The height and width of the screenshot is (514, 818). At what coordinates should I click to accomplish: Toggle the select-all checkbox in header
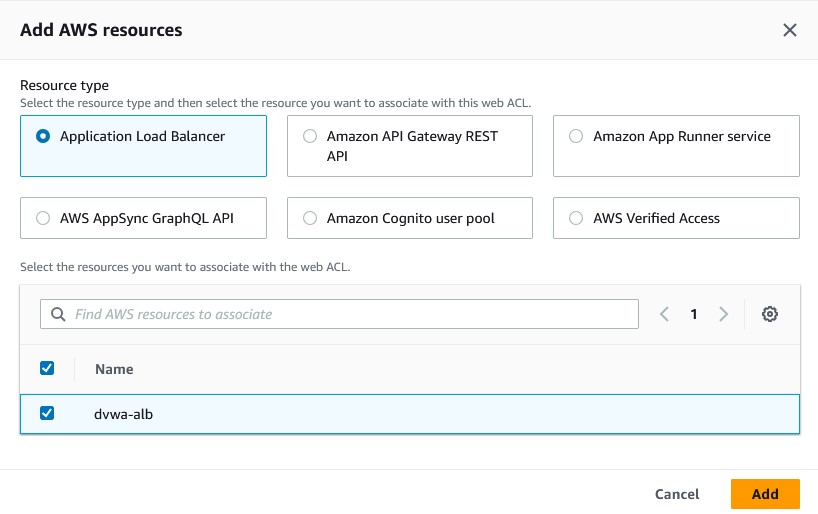click(x=47, y=368)
